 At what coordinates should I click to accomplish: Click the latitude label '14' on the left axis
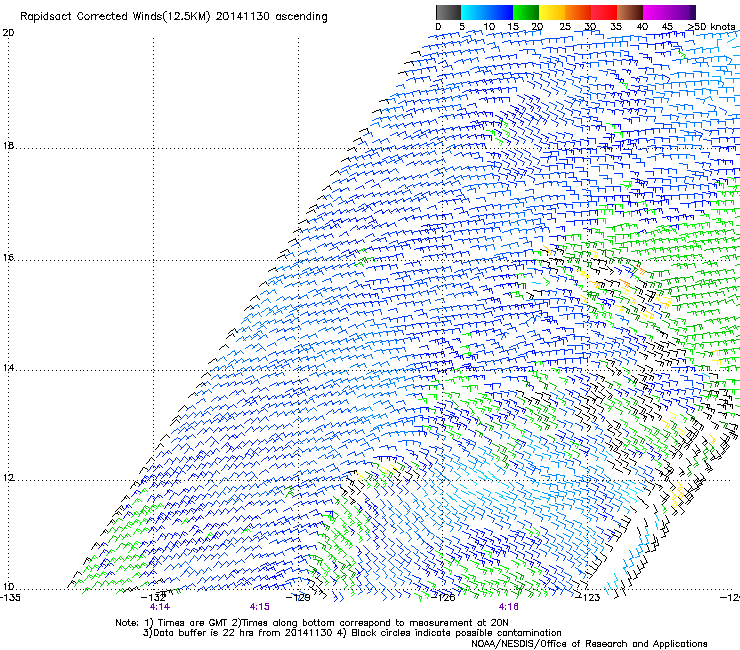8,368
